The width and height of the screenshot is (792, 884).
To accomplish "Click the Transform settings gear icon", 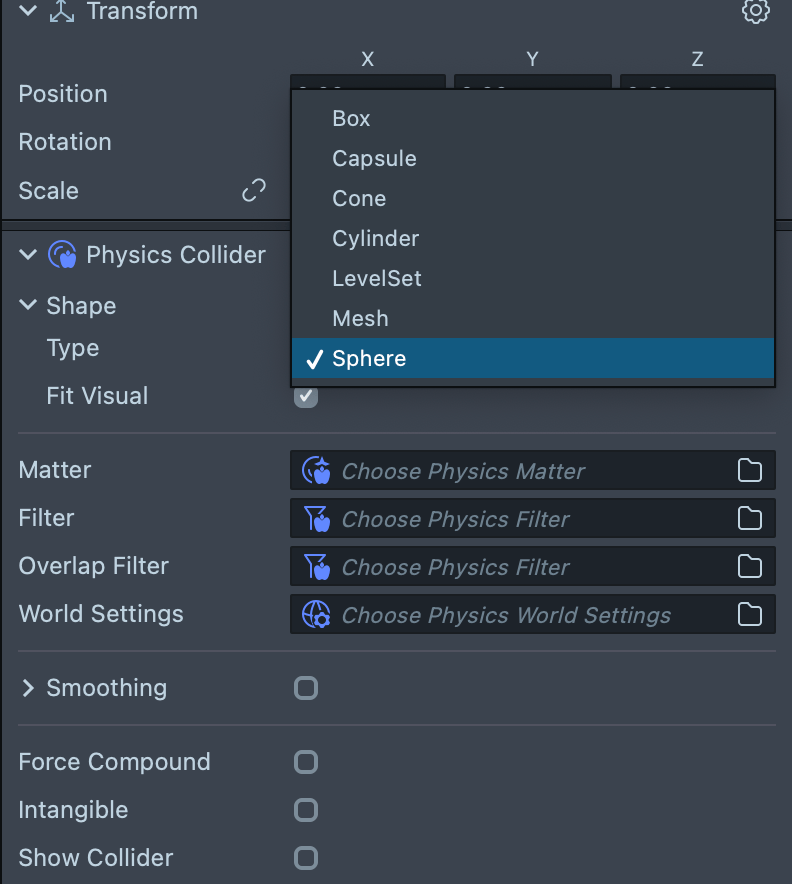I will pos(755,12).
